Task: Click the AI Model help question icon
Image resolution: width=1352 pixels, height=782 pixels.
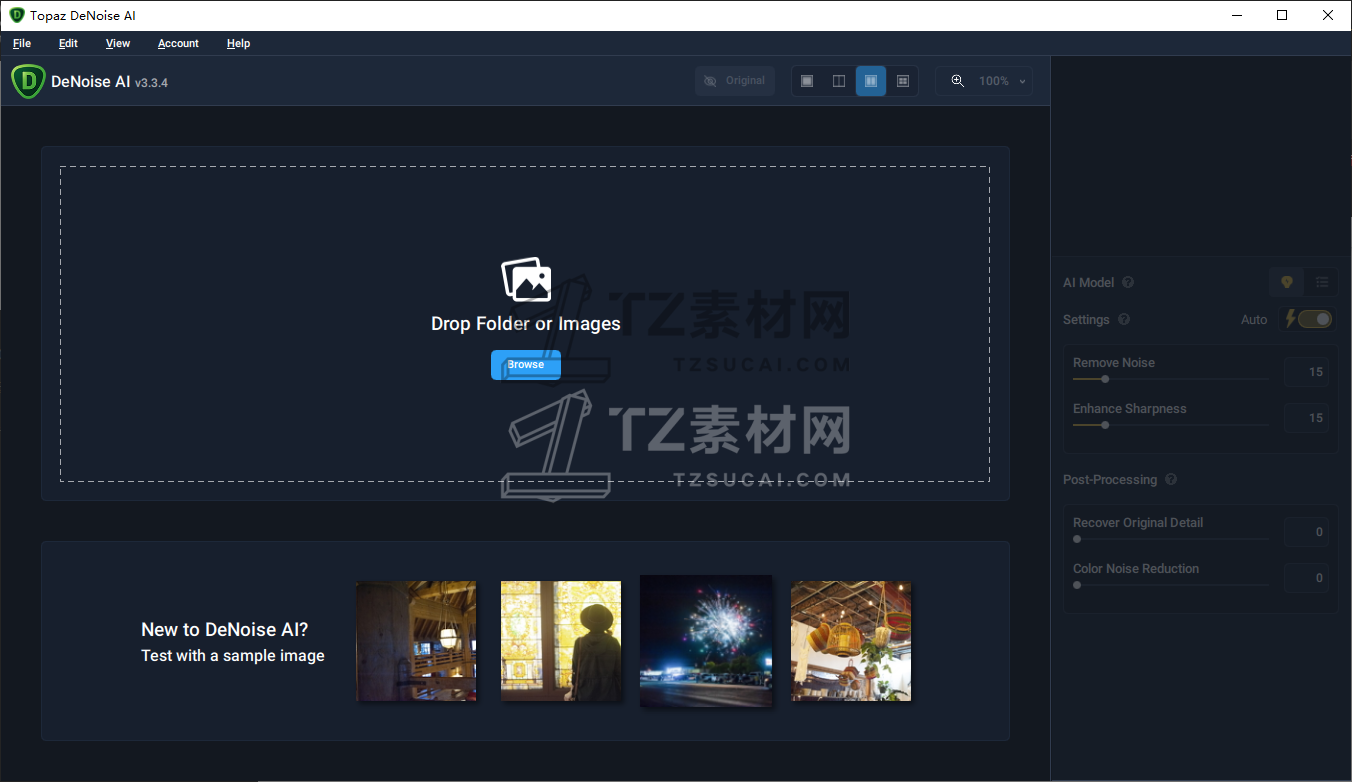Action: pos(1128,283)
